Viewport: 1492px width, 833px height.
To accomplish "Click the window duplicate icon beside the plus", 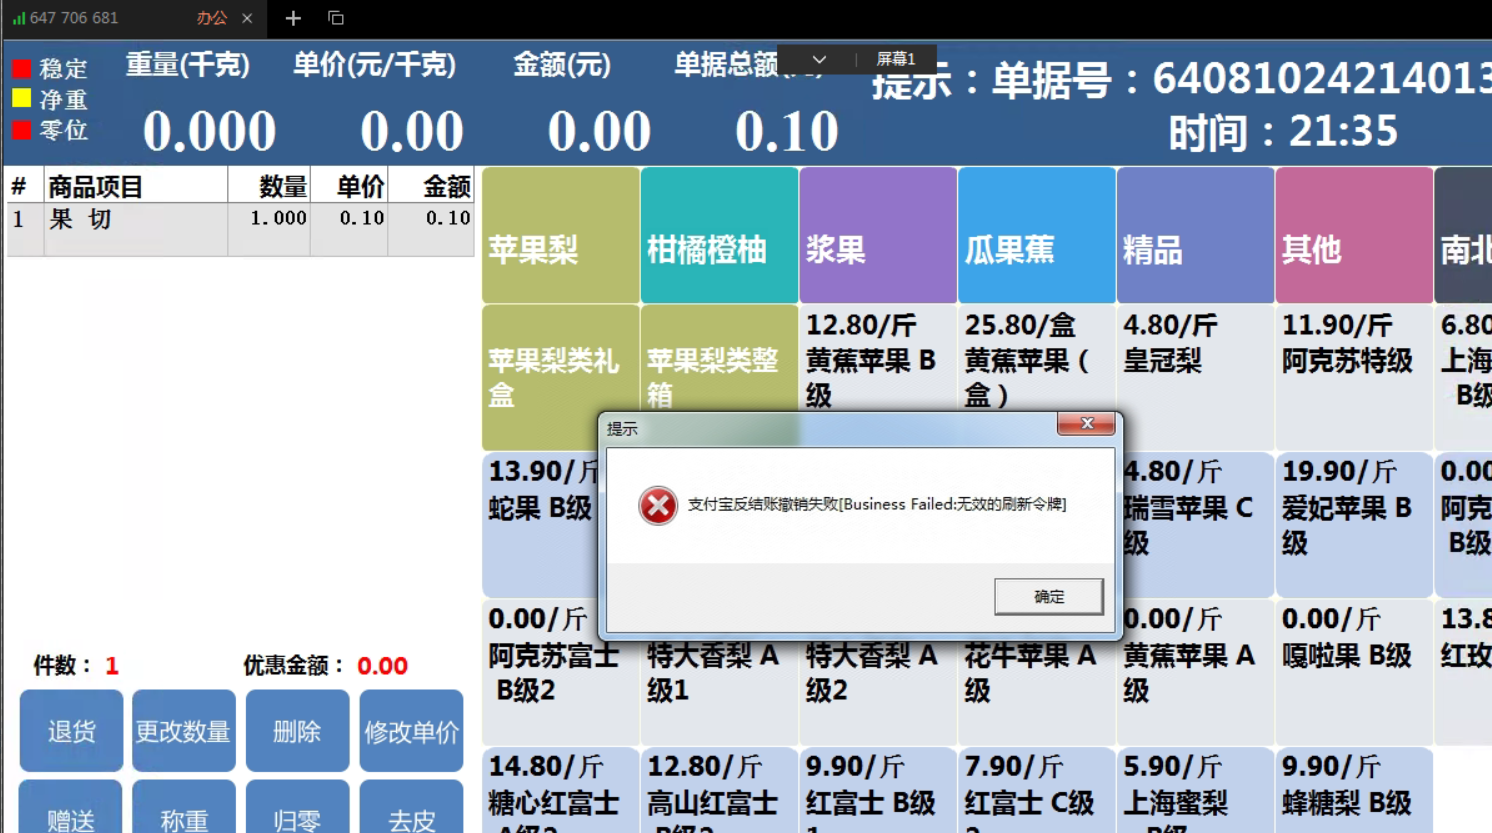I will pos(336,18).
